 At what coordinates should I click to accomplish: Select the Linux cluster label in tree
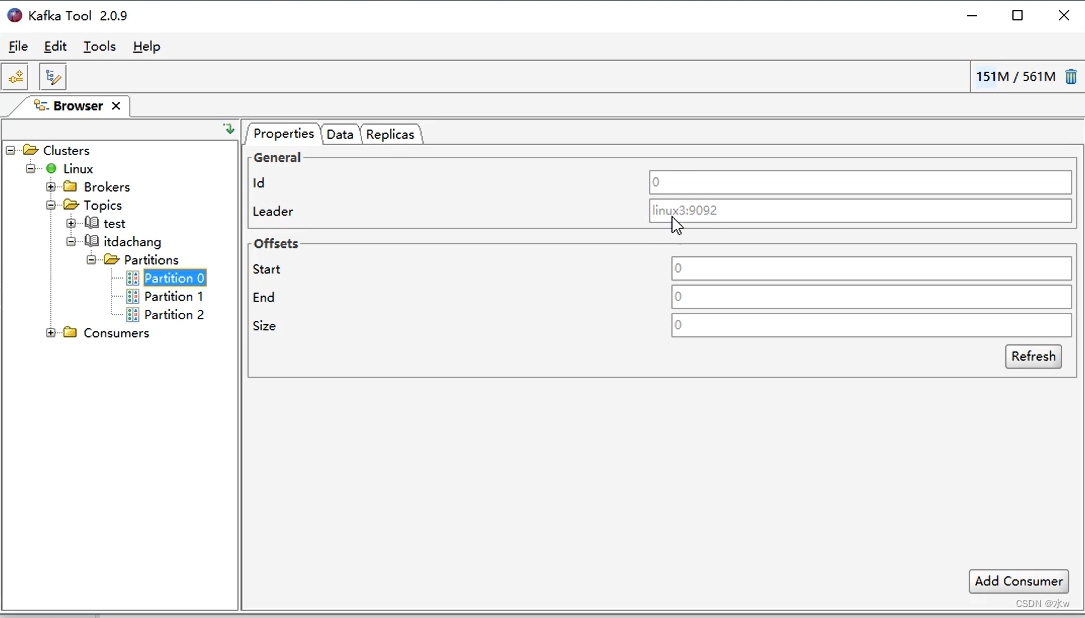click(78, 169)
